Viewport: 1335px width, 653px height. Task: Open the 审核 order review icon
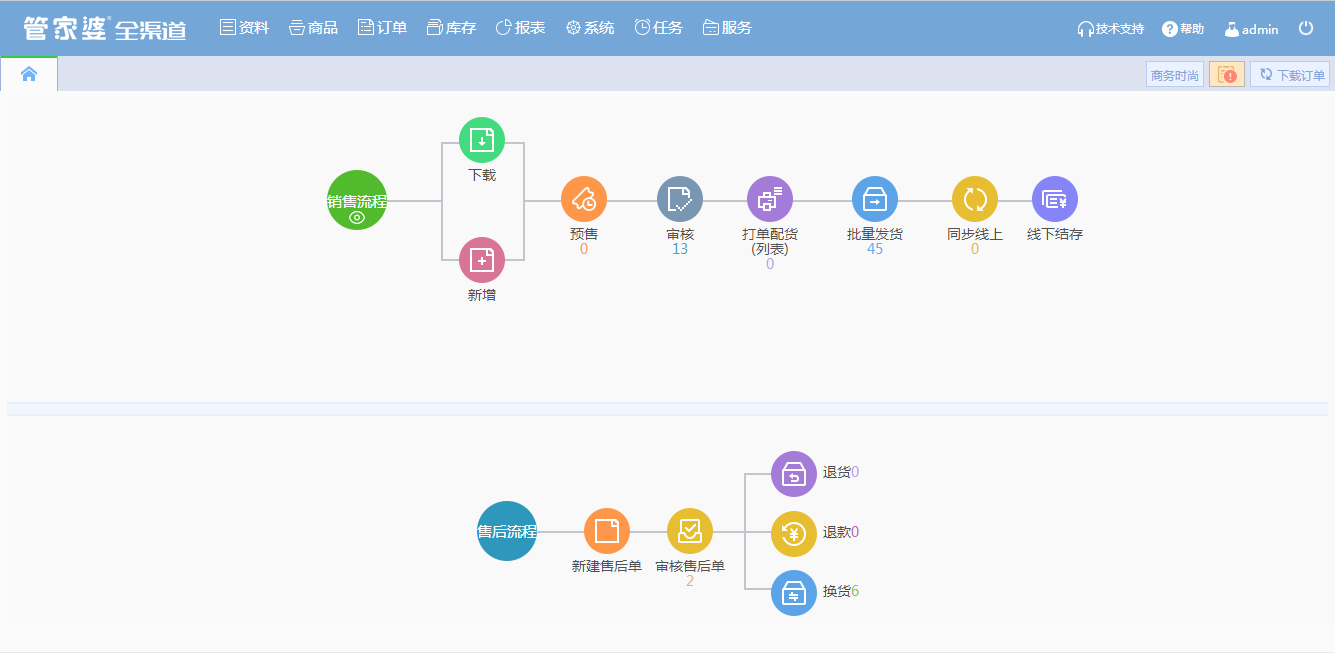coord(680,200)
